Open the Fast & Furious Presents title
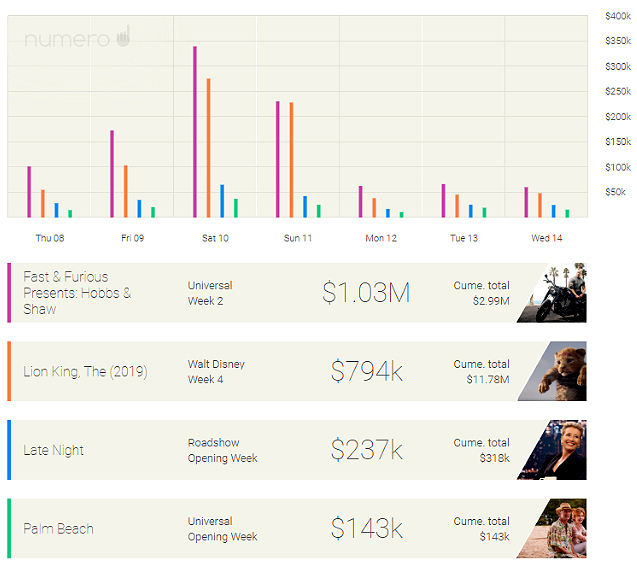The width and height of the screenshot is (637, 567). coord(77,293)
